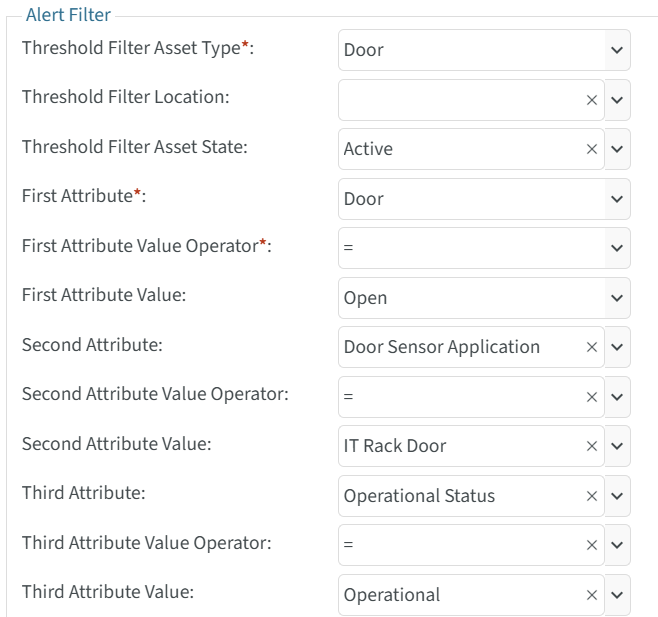Expand the Second Attribute dropdown arrow

[x=617, y=347]
